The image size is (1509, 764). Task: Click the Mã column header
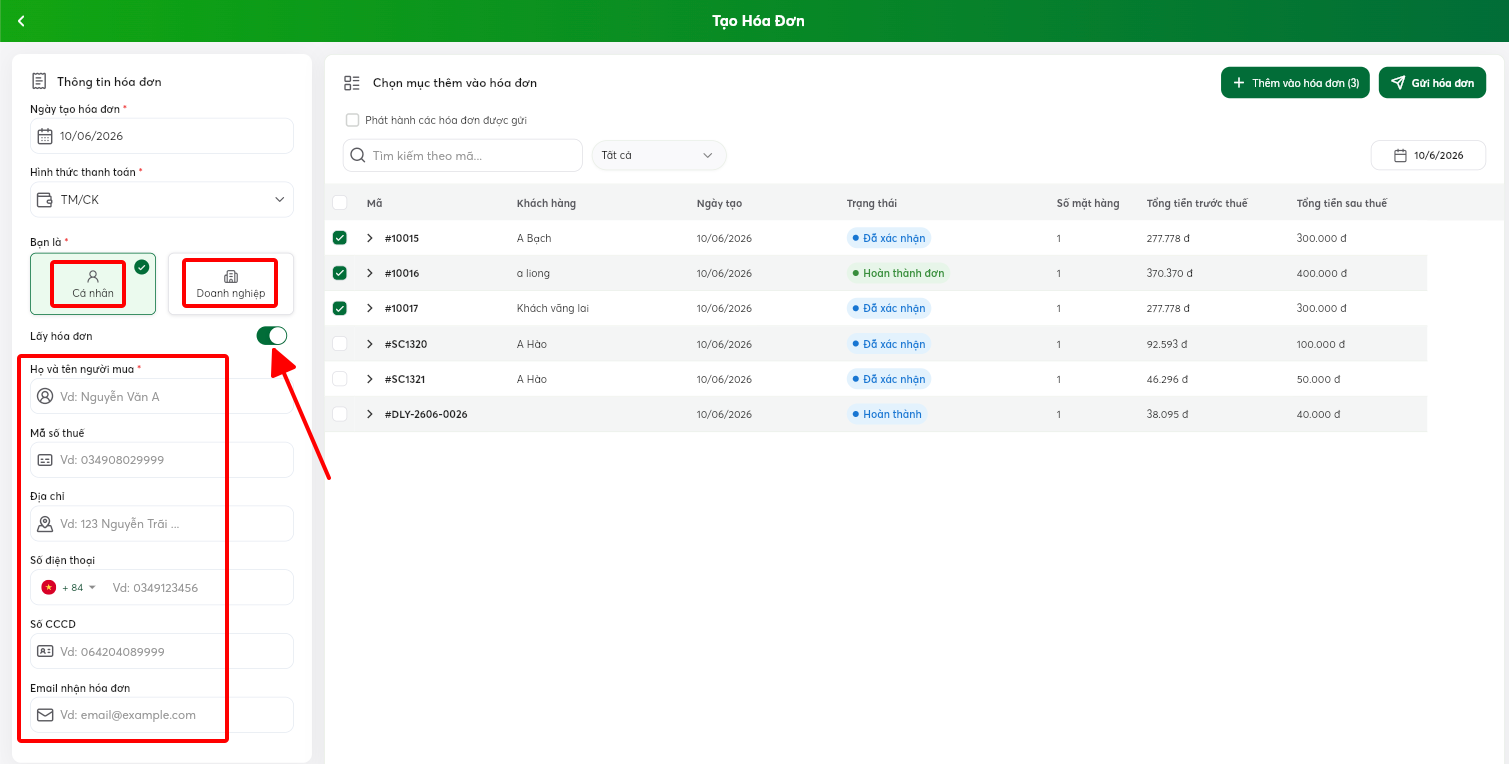click(x=374, y=203)
